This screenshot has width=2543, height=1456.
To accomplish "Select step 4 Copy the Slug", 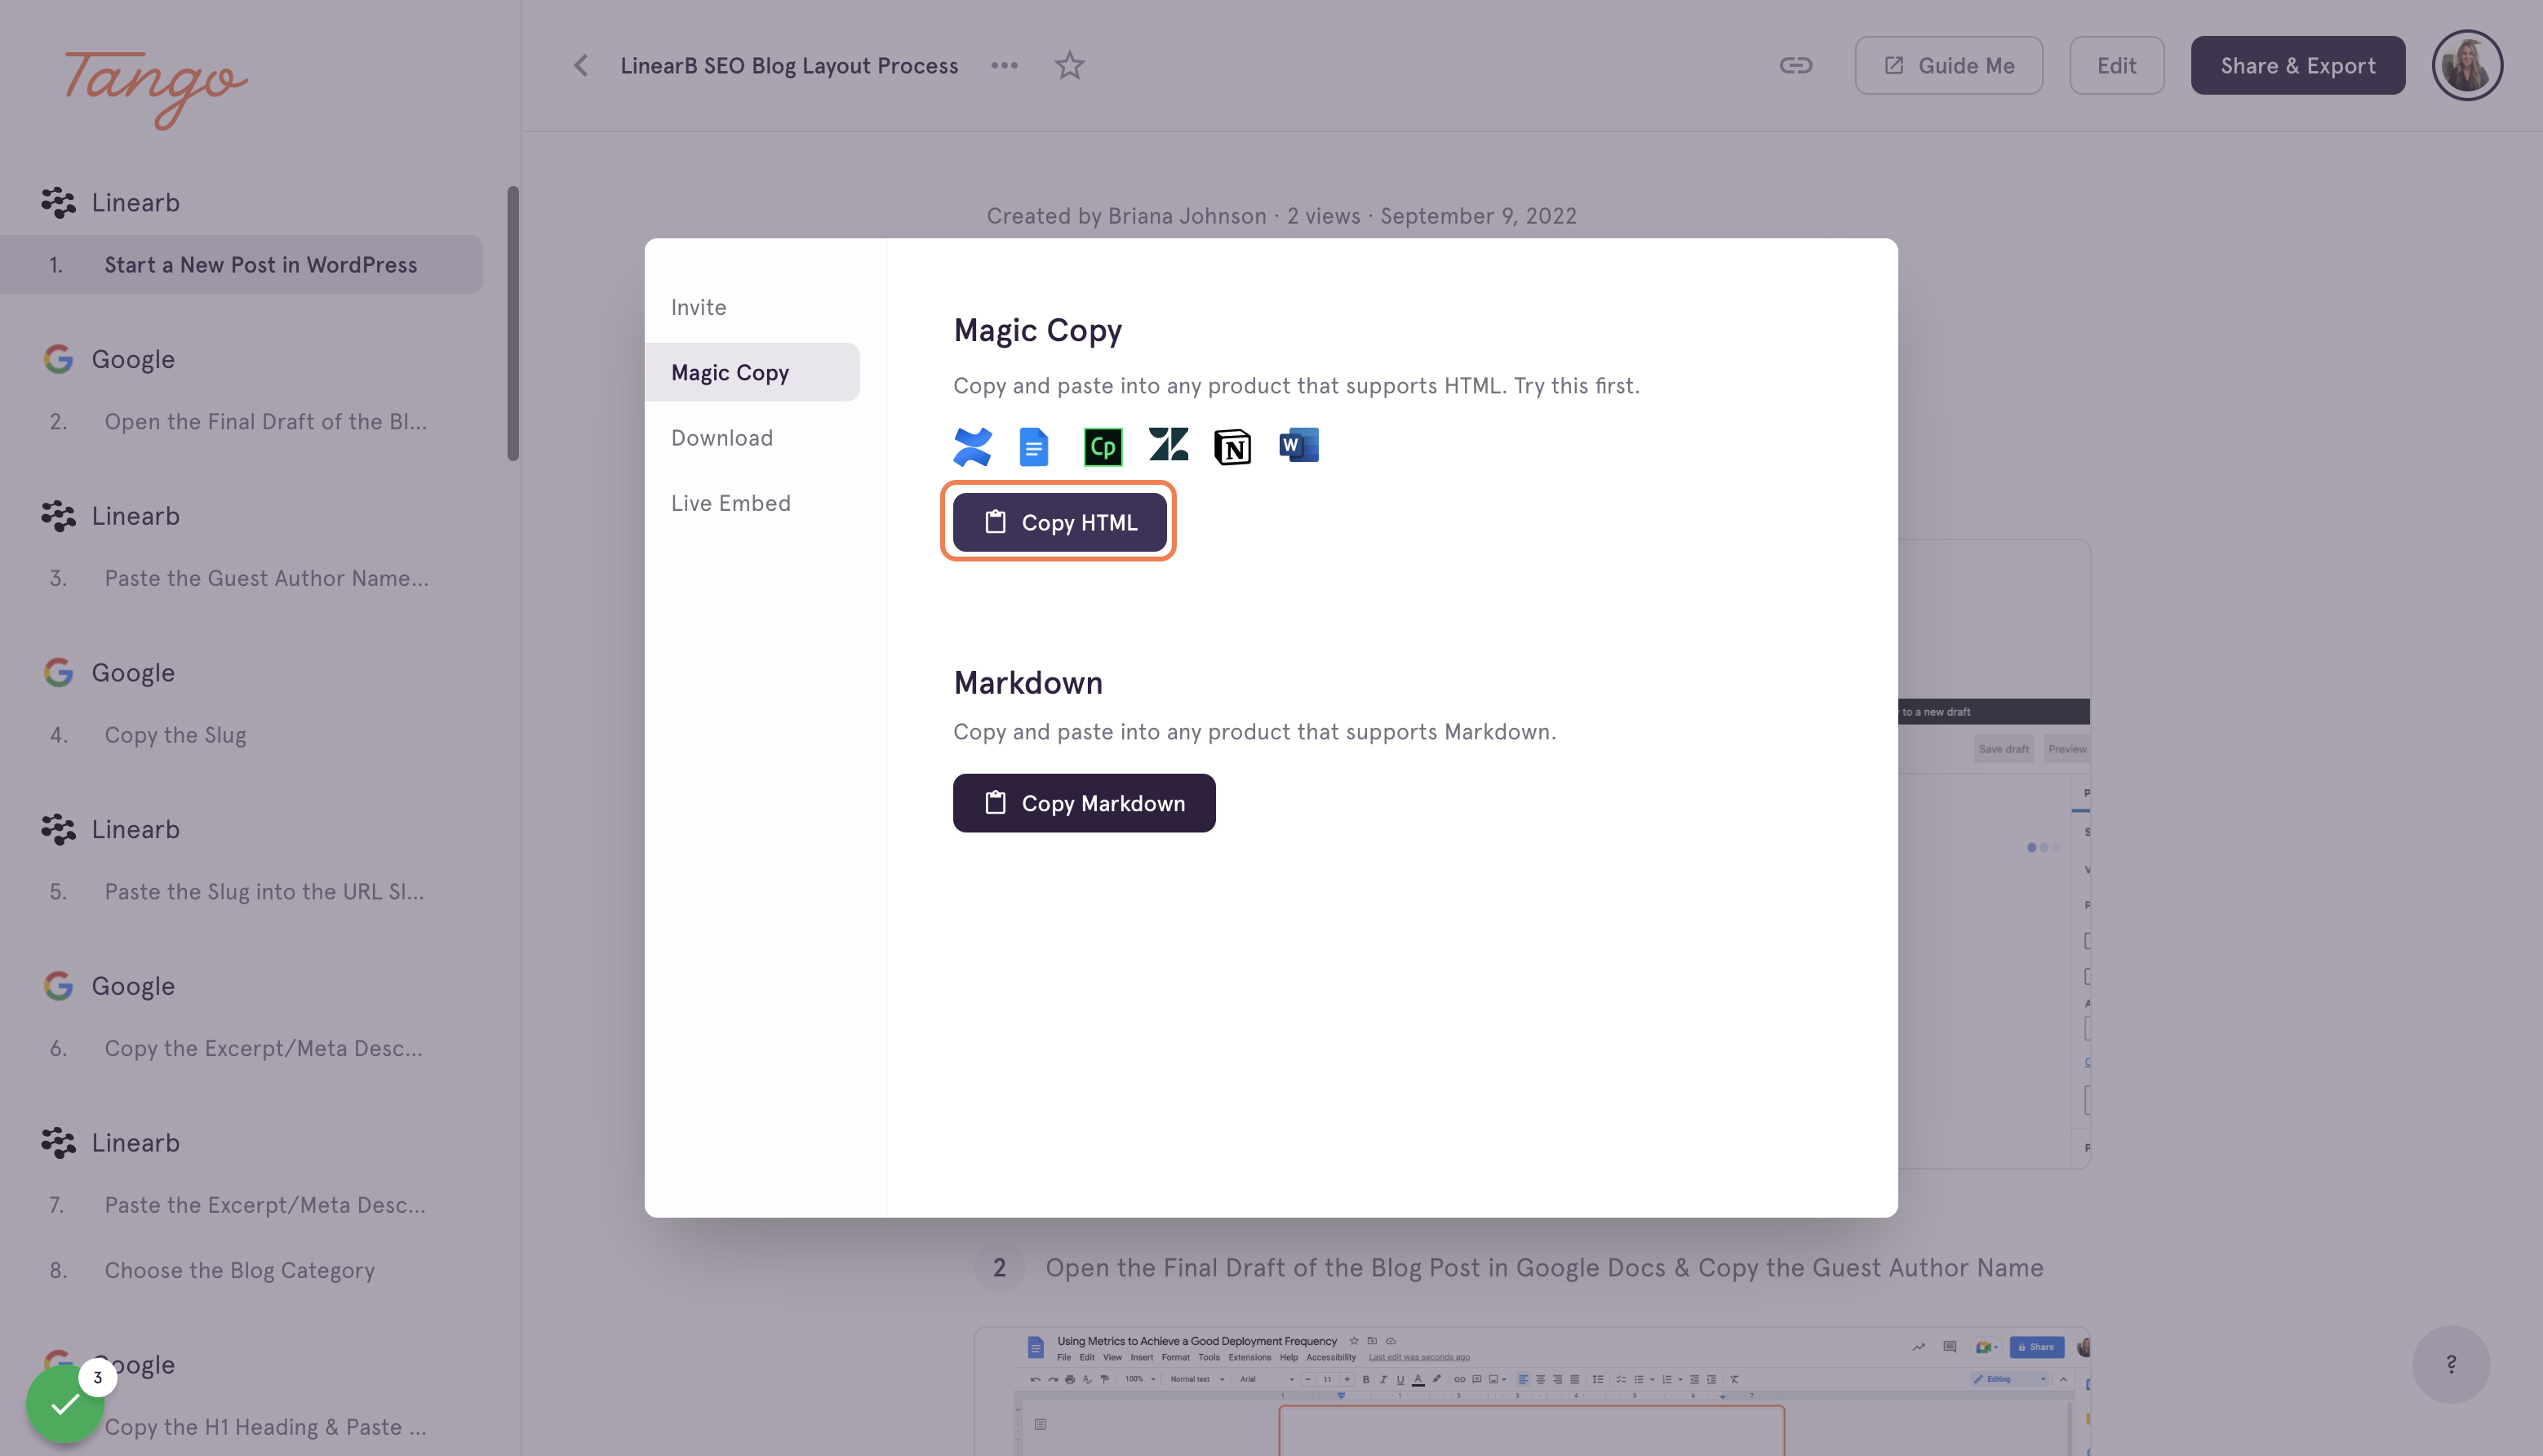I will coord(241,735).
